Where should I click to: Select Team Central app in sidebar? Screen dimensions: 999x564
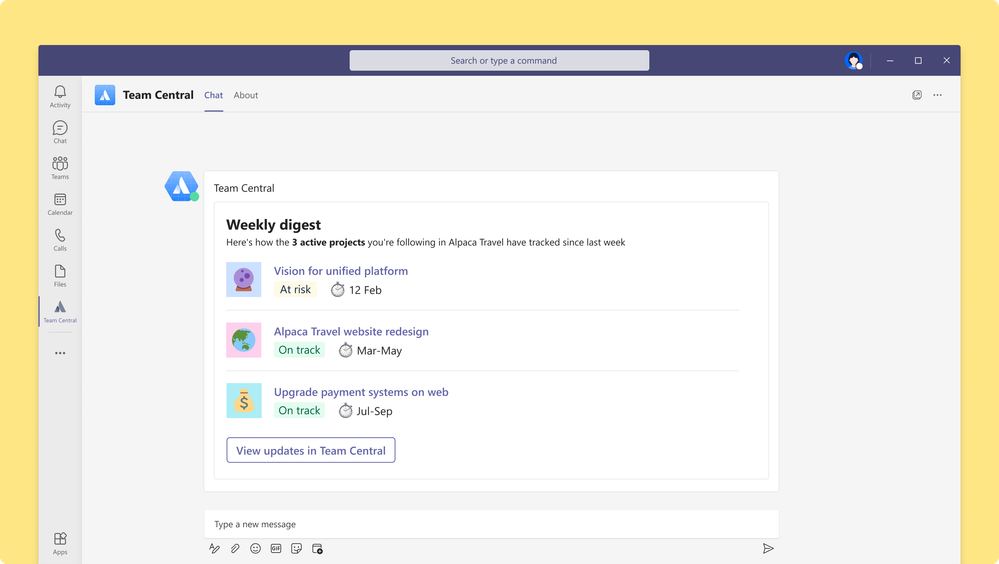coord(60,312)
